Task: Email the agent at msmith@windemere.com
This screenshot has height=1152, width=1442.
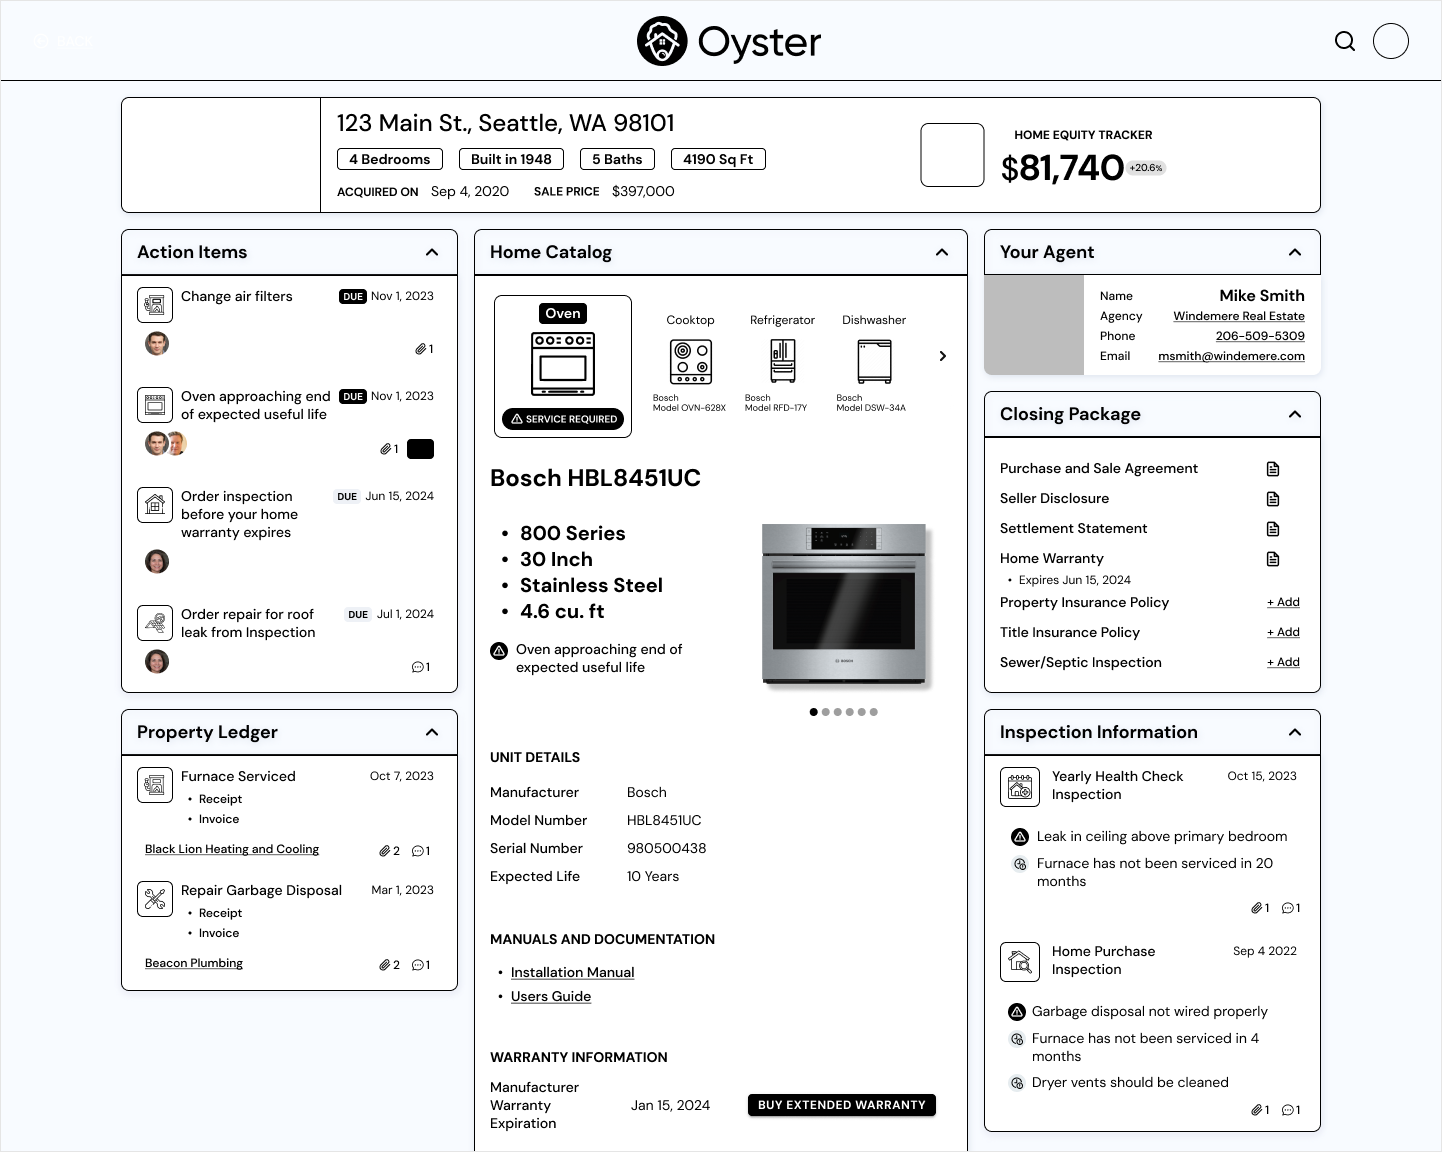Action: pos(1231,356)
